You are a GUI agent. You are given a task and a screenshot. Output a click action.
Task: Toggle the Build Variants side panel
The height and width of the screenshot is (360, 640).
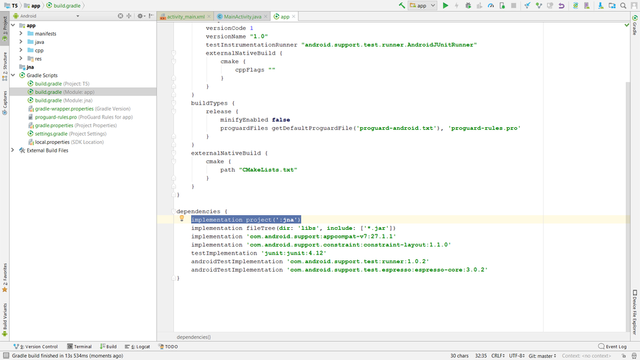coord(4,320)
